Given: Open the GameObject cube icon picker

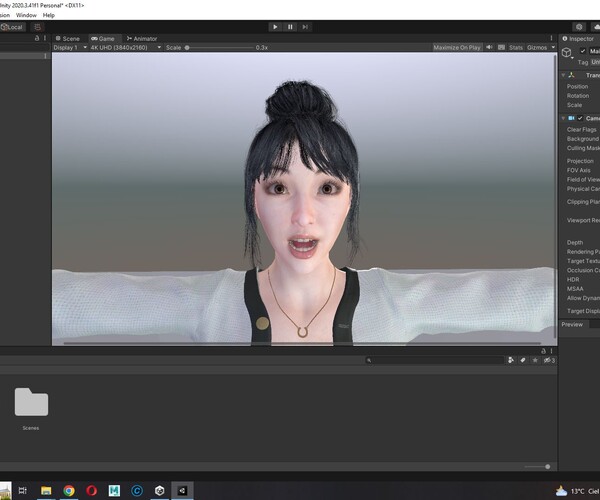Looking at the screenshot, I should 567,53.
